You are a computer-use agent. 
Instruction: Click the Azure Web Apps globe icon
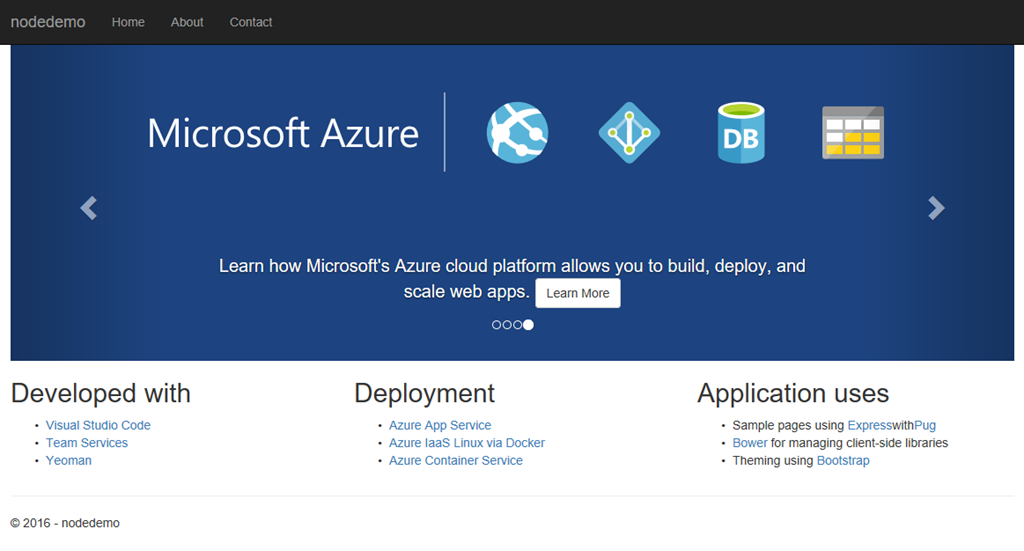click(517, 132)
